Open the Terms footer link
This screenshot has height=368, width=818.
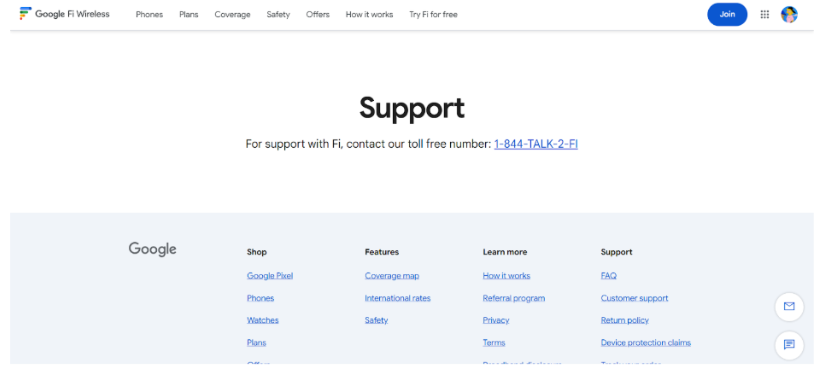(x=494, y=342)
